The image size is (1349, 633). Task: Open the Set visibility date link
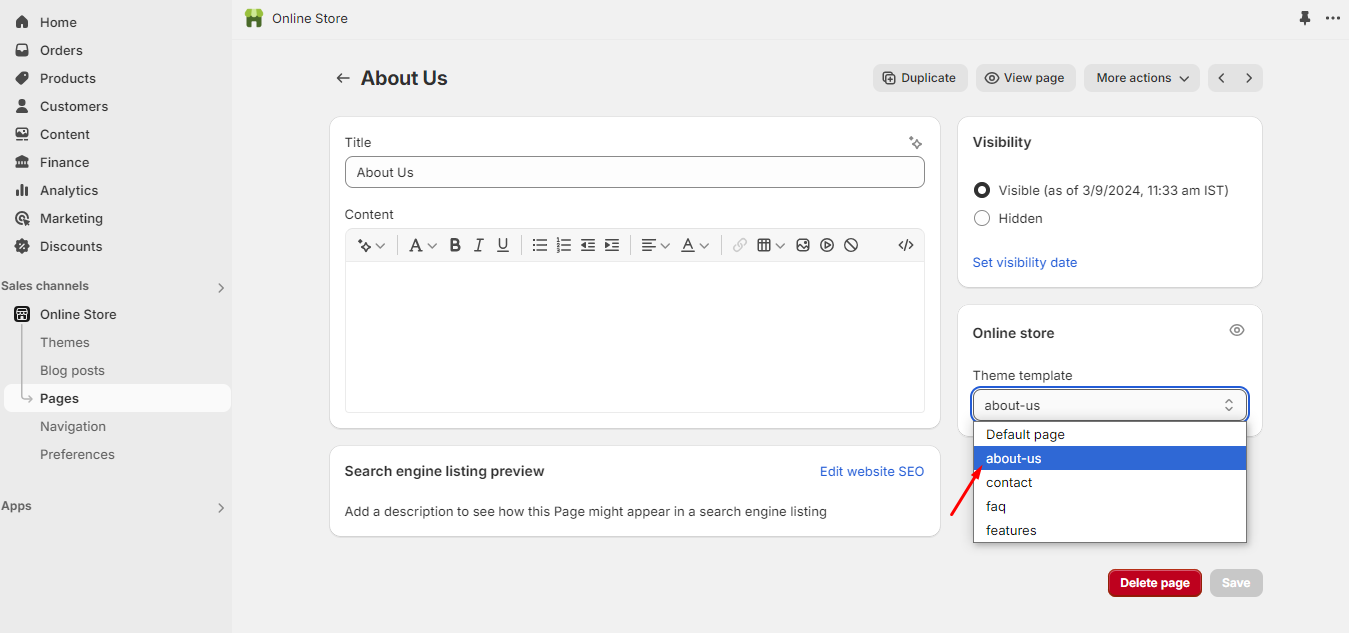click(x=1025, y=262)
